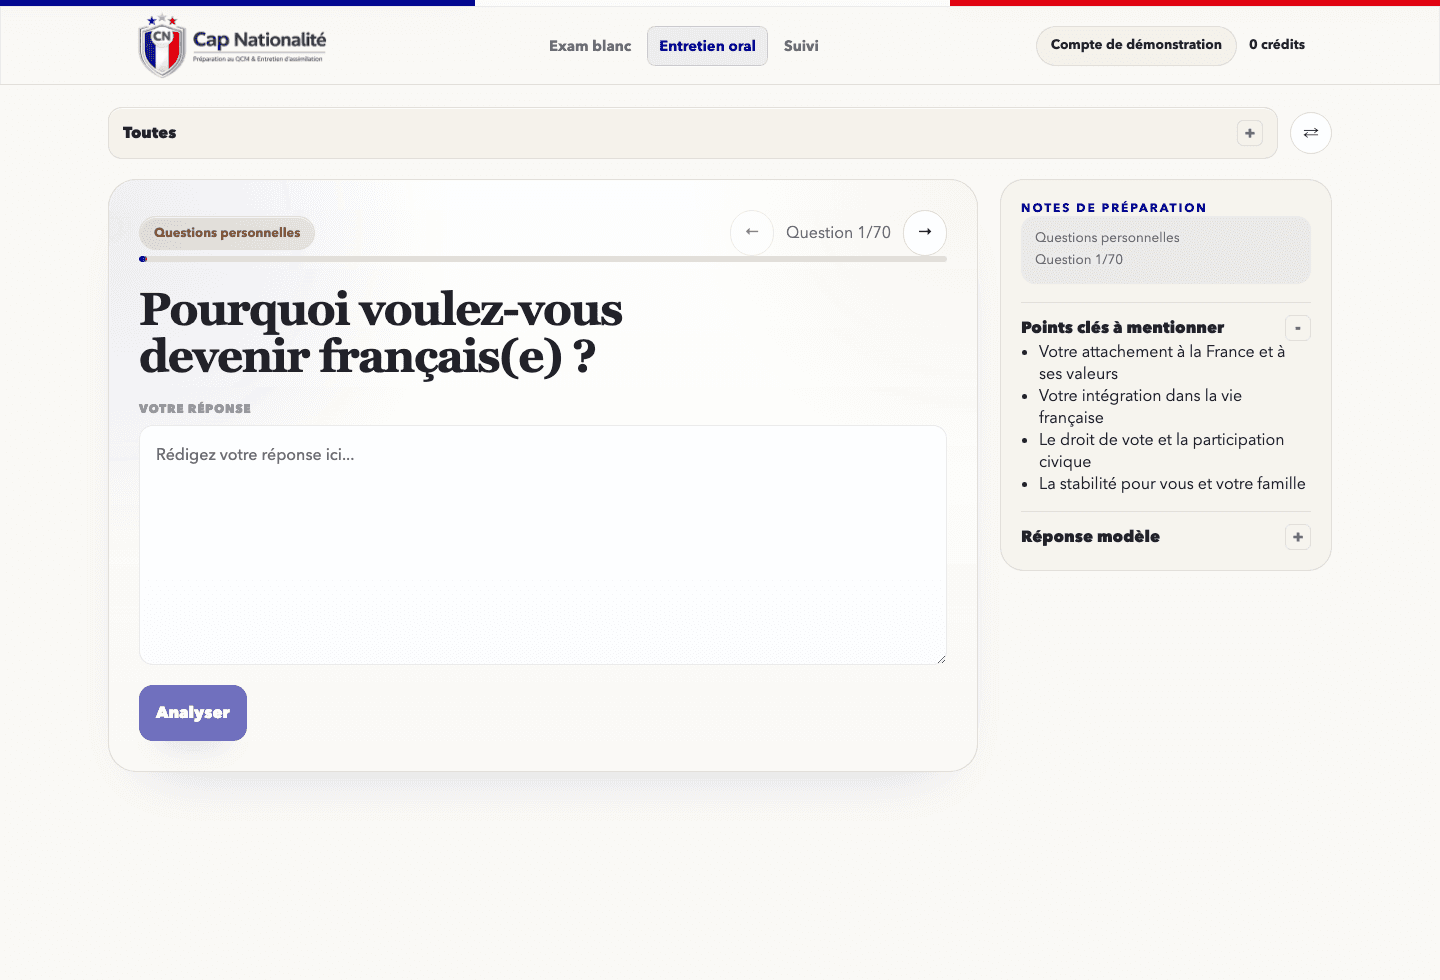Viewport: 1440px width, 980px height.
Task: Click the notes panel Questions personnelles summary box
Action: tap(1166, 250)
